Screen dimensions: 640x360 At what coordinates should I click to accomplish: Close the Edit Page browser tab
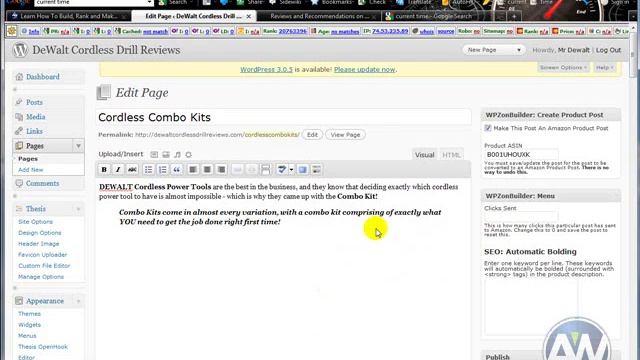click(x=249, y=17)
